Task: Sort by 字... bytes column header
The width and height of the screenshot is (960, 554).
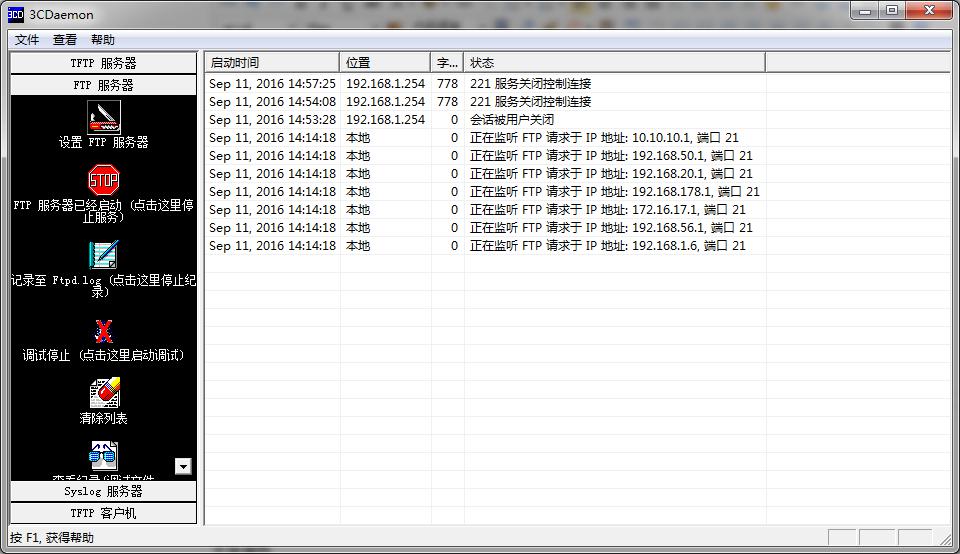Action: pyautogui.click(x=447, y=62)
